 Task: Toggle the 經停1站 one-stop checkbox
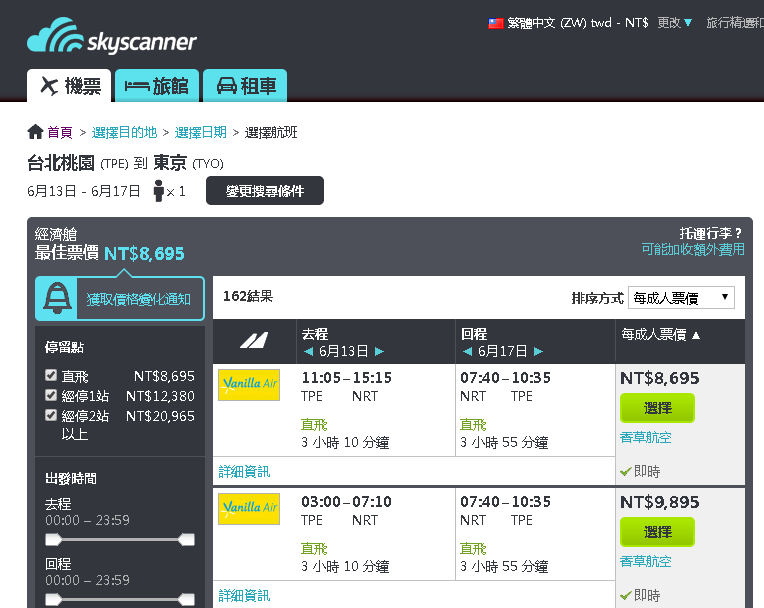click(x=51, y=396)
